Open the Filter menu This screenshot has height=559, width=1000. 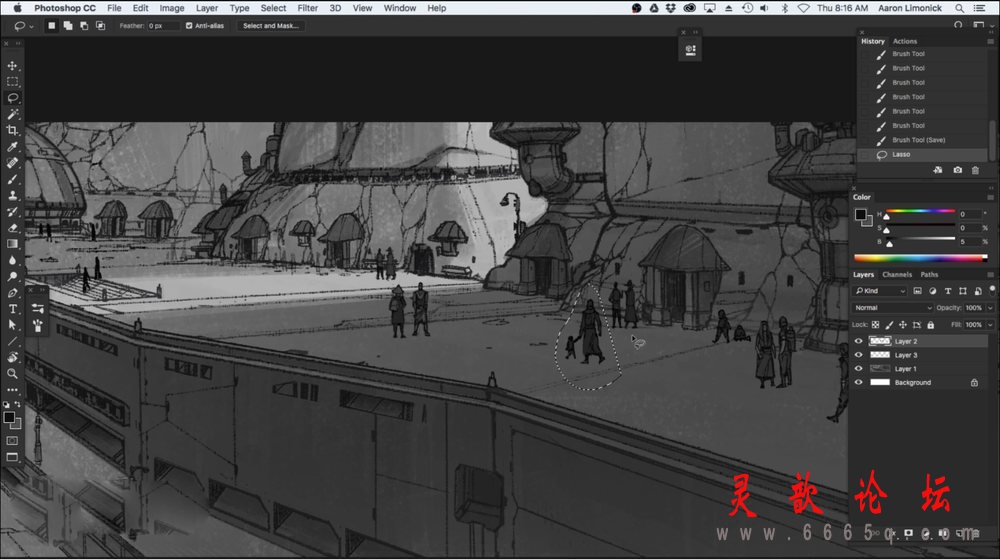(307, 8)
